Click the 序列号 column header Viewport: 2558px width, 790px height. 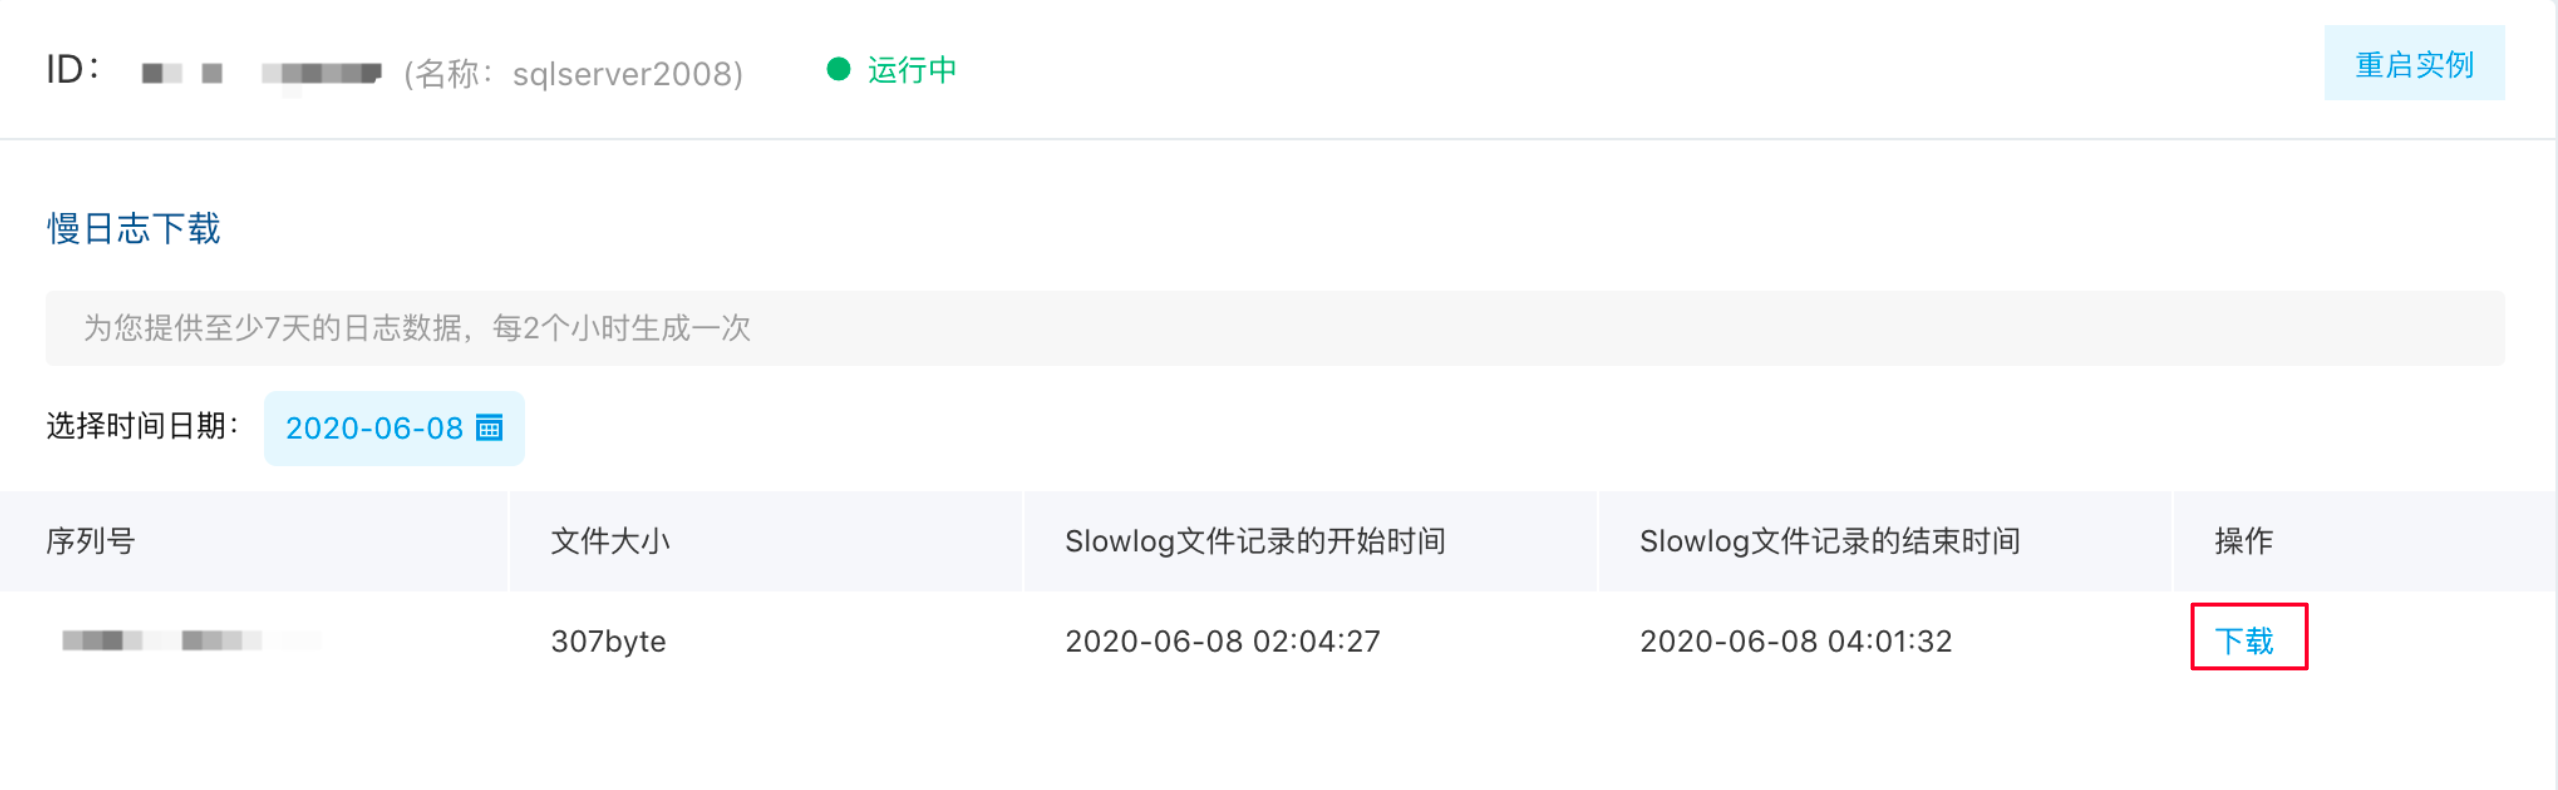[90, 541]
